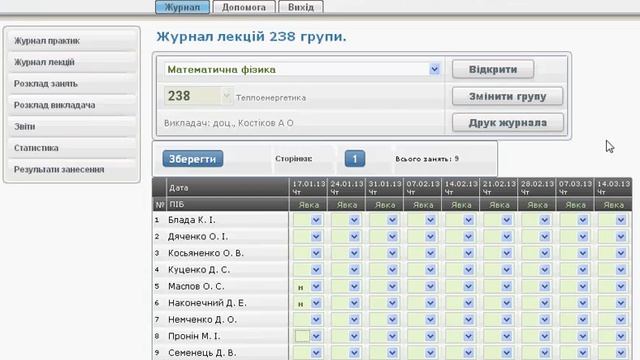Expand the Математична фізика subject dropdown
The image size is (640, 360).
434,69
